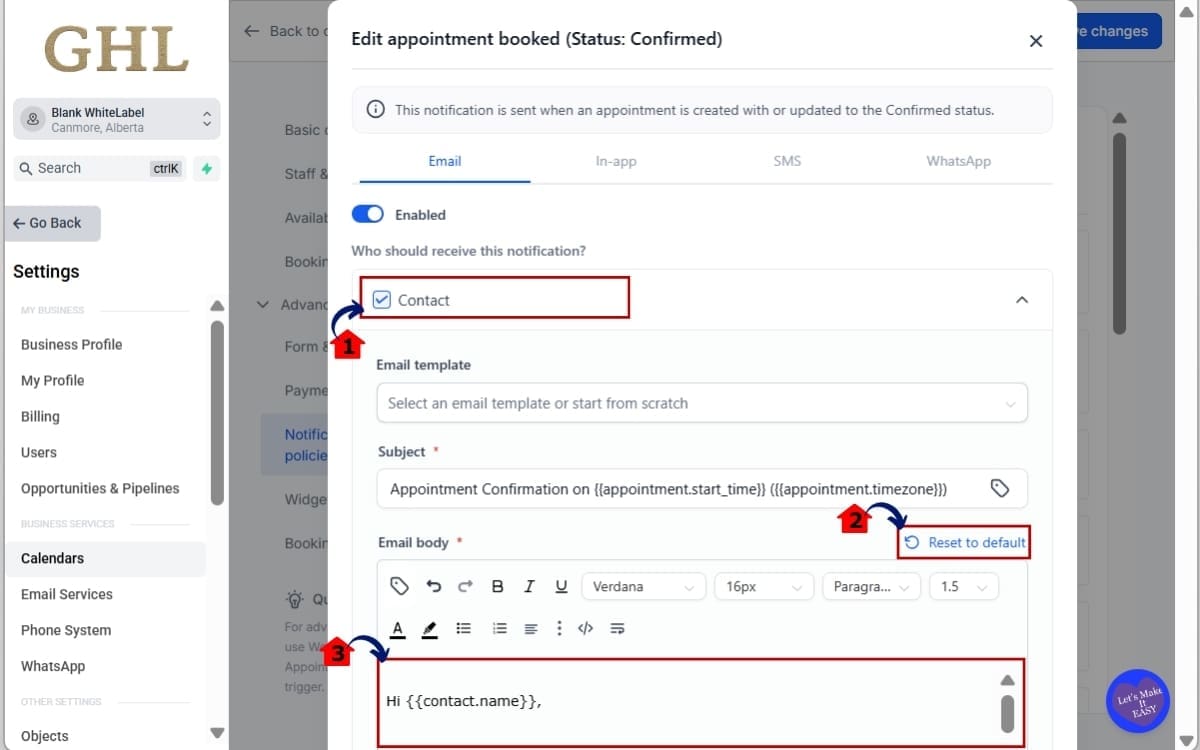Open My Profile settings

pyautogui.click(x=52, y=380)
